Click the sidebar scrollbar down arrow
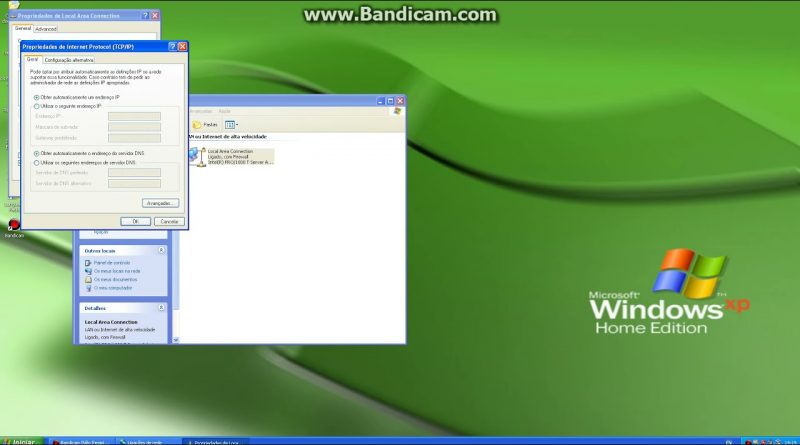 pos(176,340)
